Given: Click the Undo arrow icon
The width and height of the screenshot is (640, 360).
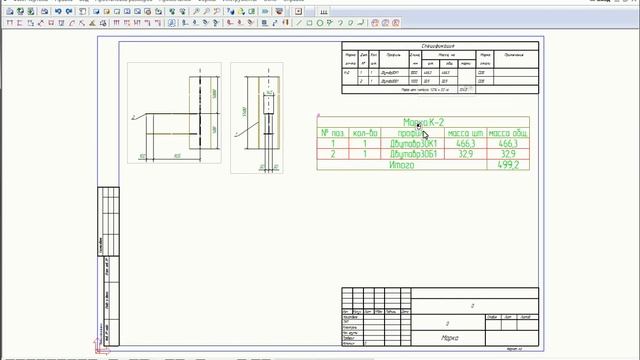Looking at the screenshot, I should (x=58, y=11).
